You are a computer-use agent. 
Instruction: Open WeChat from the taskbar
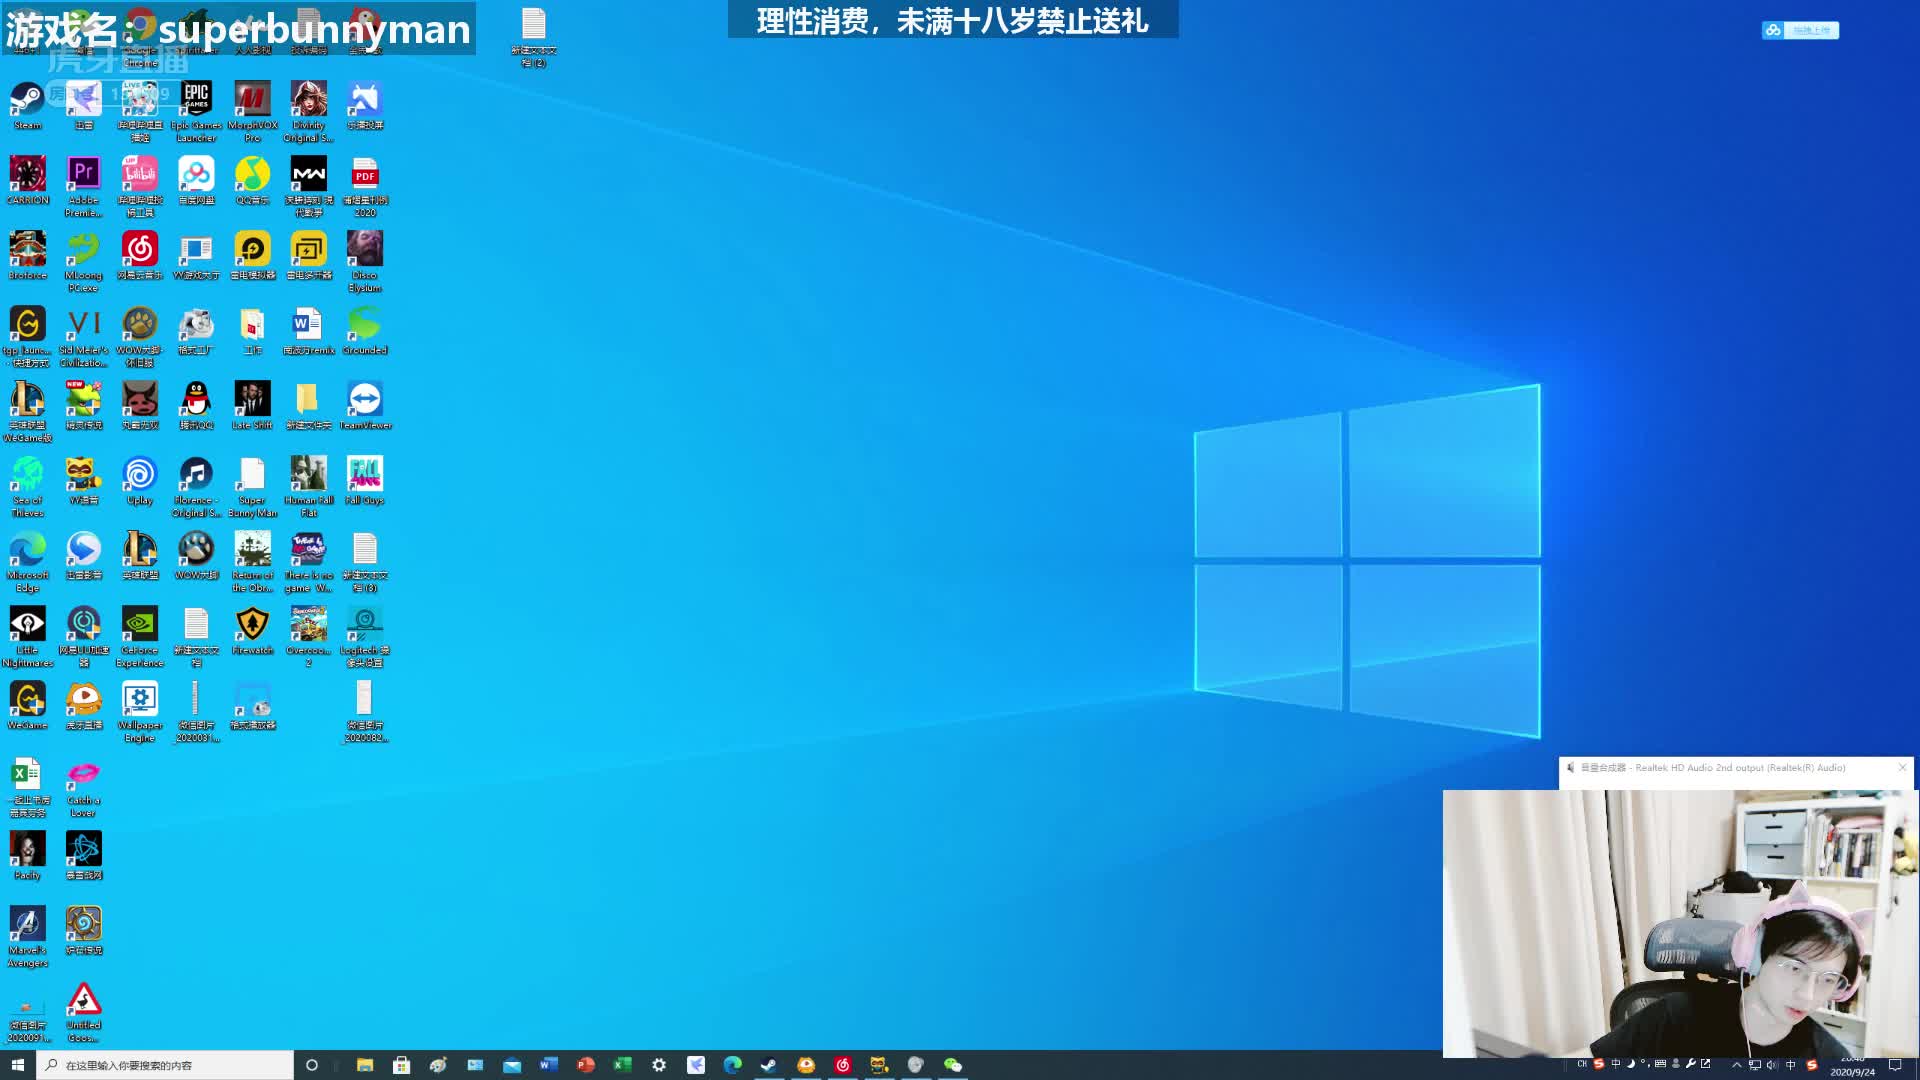[953, 1065]
